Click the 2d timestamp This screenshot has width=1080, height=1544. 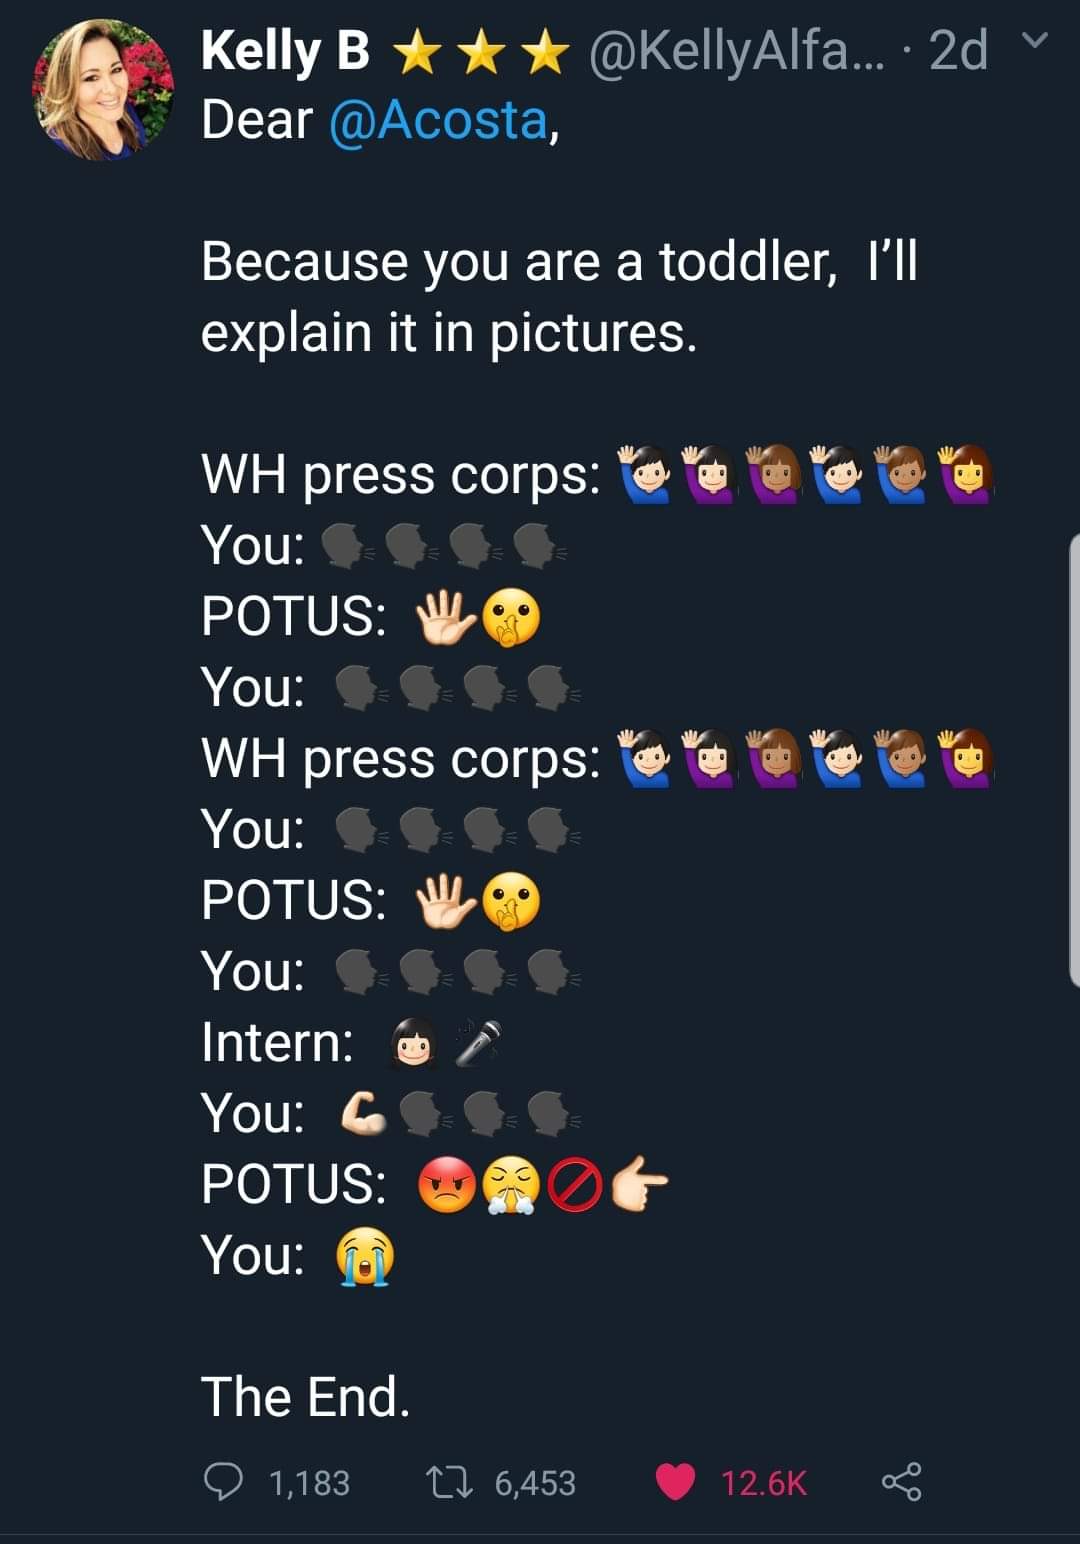coord(958,50)
